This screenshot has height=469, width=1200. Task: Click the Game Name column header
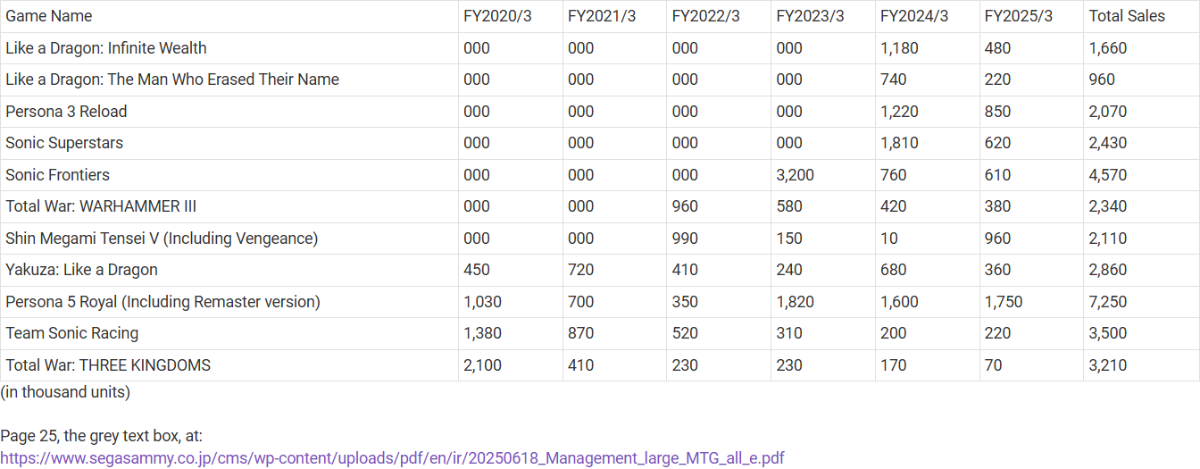click(x=49, y=16)
